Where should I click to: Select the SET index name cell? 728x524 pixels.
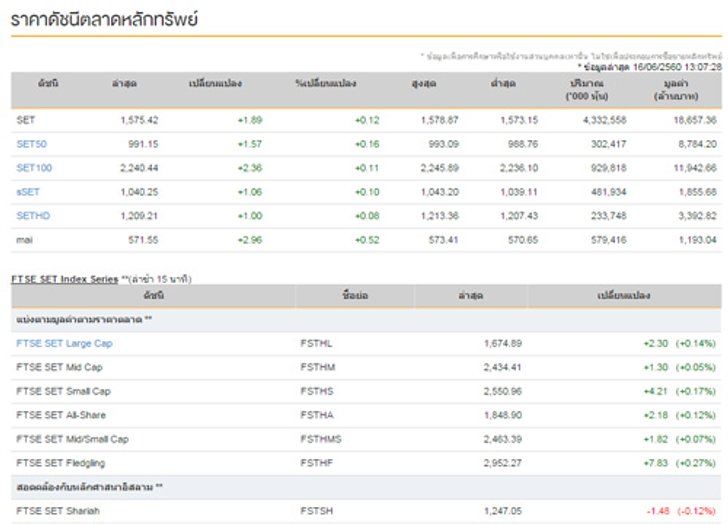[26, 120]
